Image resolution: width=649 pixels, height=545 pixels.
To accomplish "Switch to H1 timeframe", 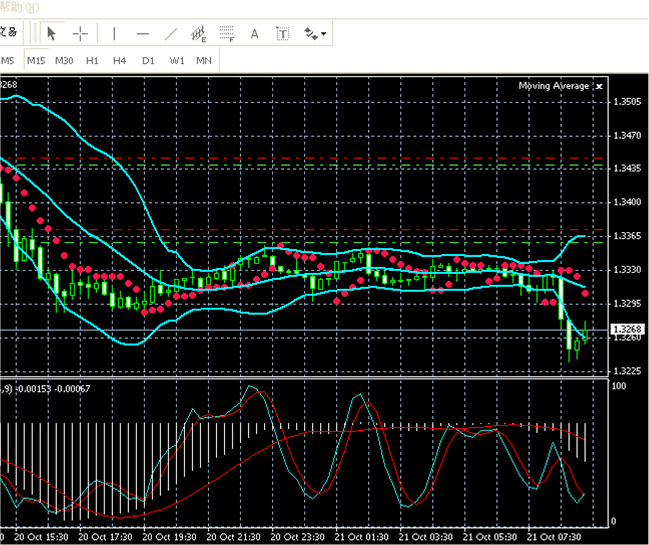I will point(92,61).
